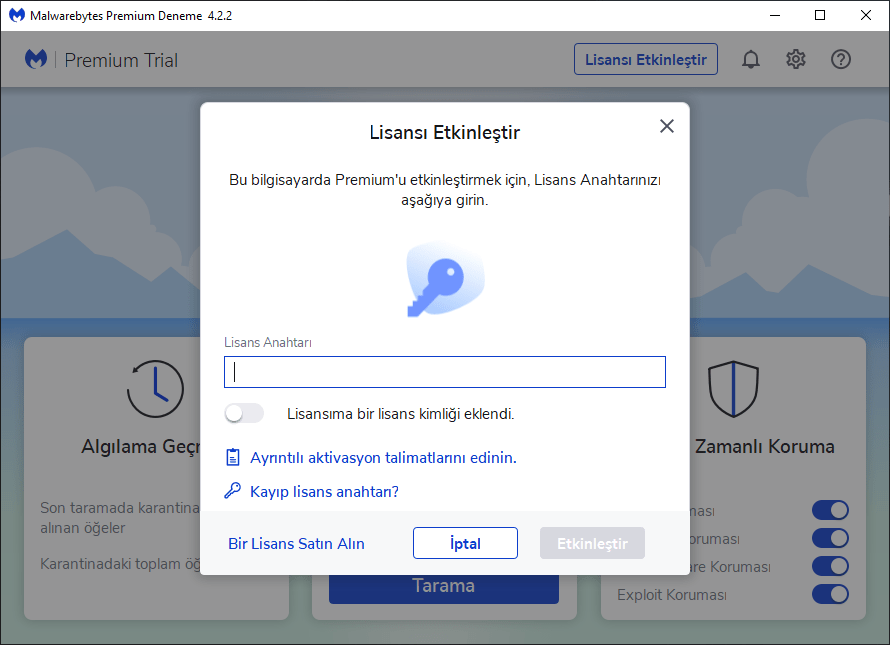
Task: Toggle the second protection switch
Action: [x=830, y=538]
